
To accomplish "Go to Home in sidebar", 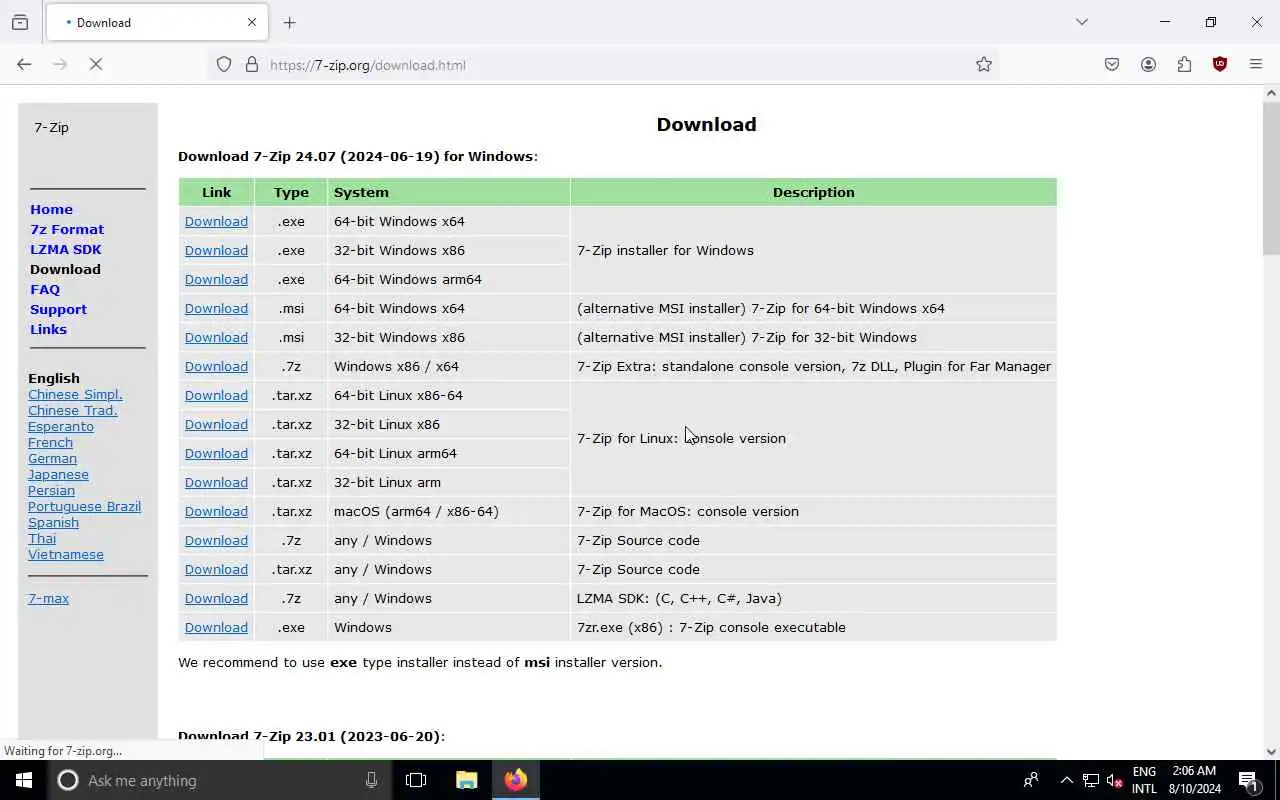I will pos(51,209).
